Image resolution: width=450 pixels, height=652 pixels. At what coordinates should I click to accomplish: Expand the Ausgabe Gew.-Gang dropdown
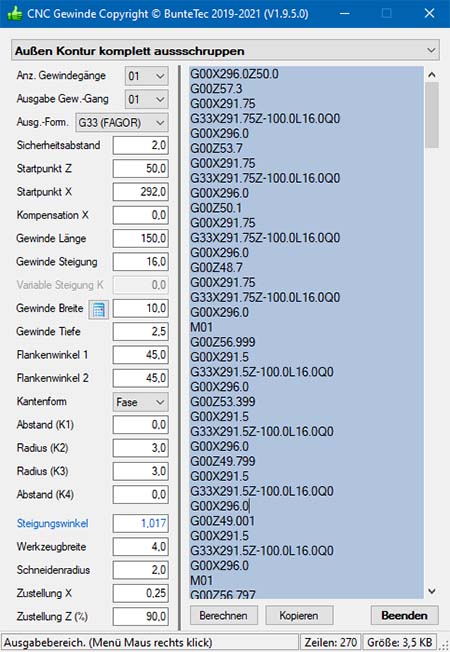coord(146,99)
